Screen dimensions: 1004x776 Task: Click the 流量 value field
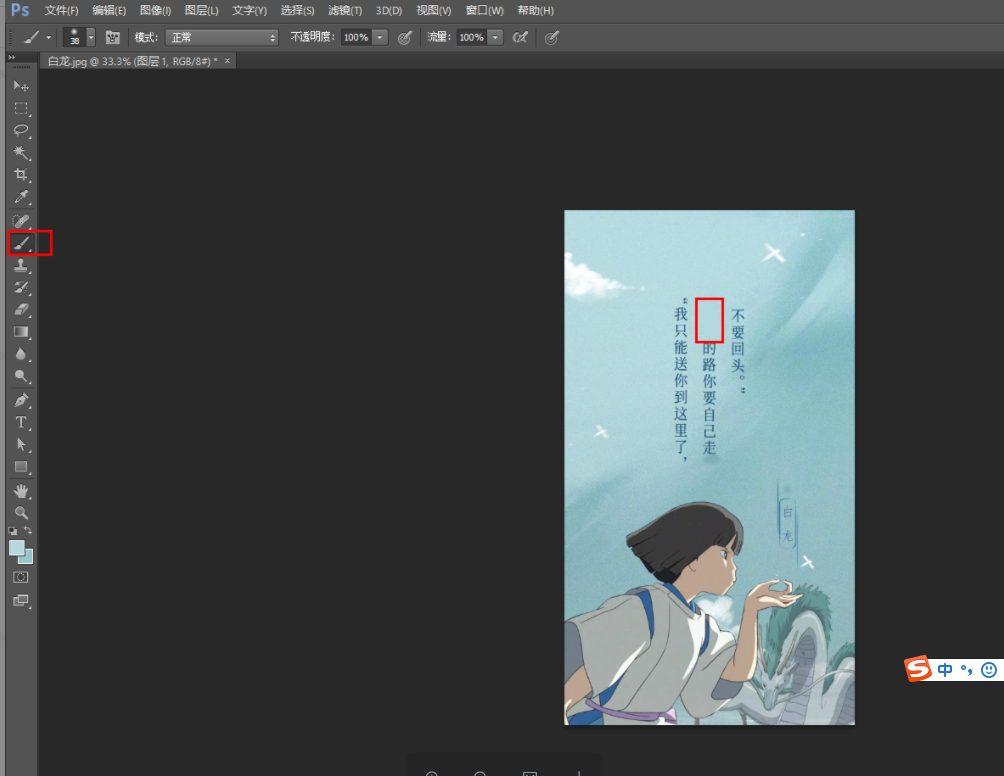tap(472, 37)
